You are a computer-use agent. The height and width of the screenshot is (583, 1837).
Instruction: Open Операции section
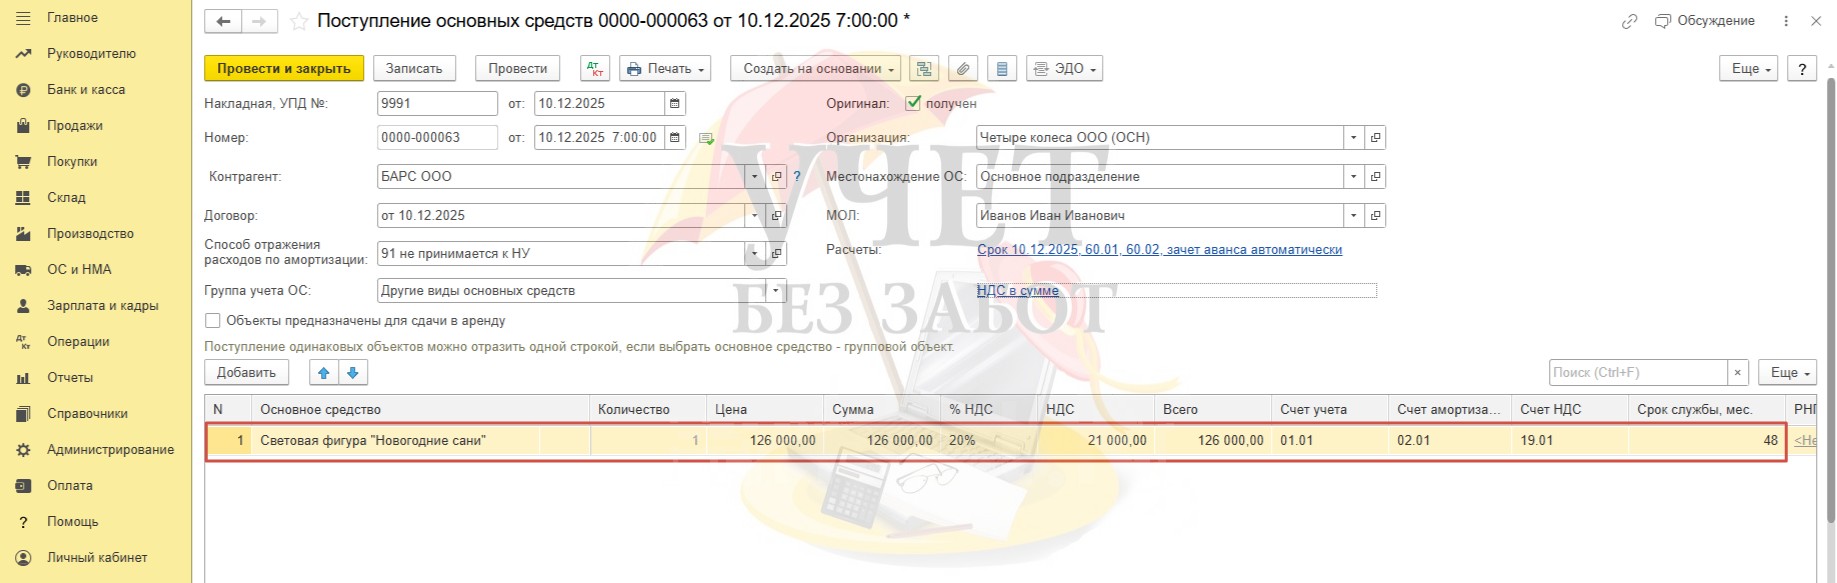[78, 342]
